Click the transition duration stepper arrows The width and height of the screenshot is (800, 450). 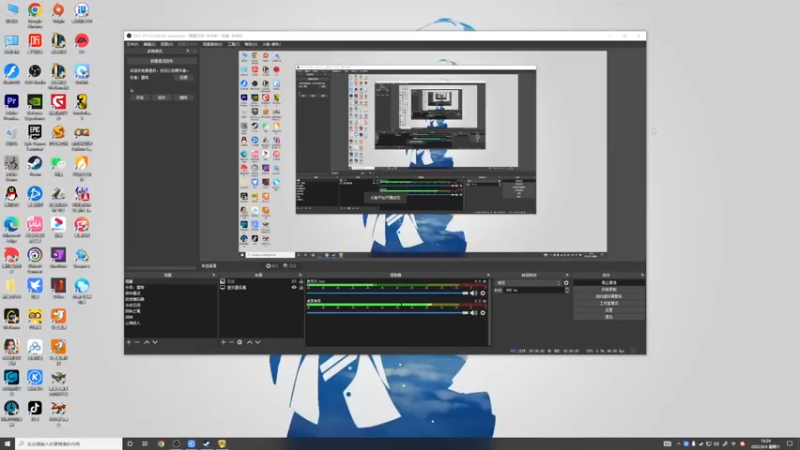[x=567, y=290]
